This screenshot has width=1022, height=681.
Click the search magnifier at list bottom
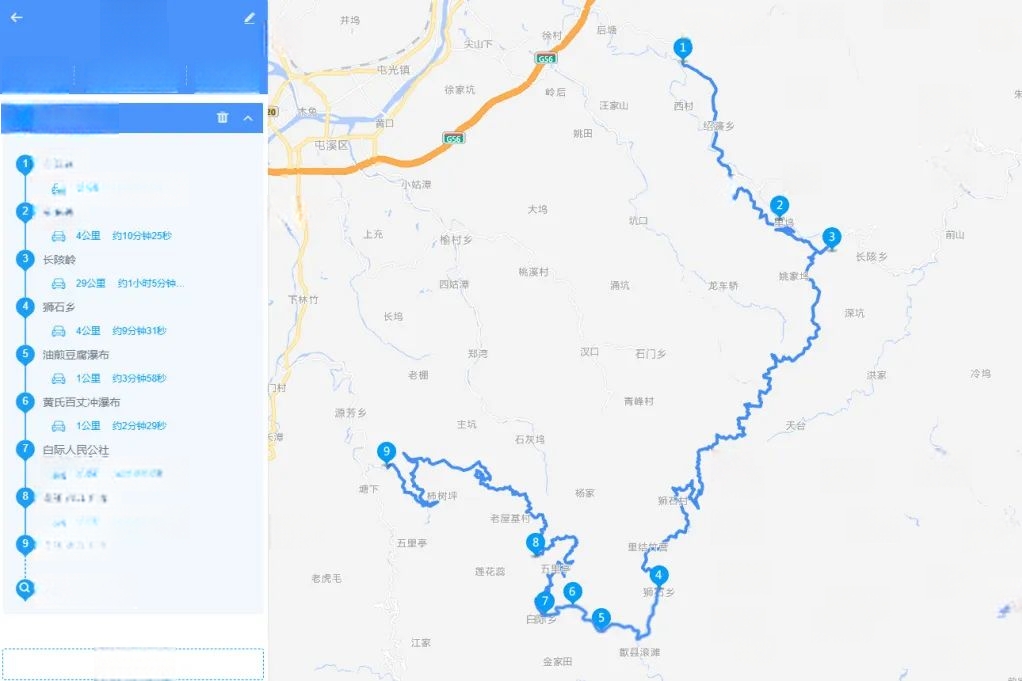[x=25, y=589]
